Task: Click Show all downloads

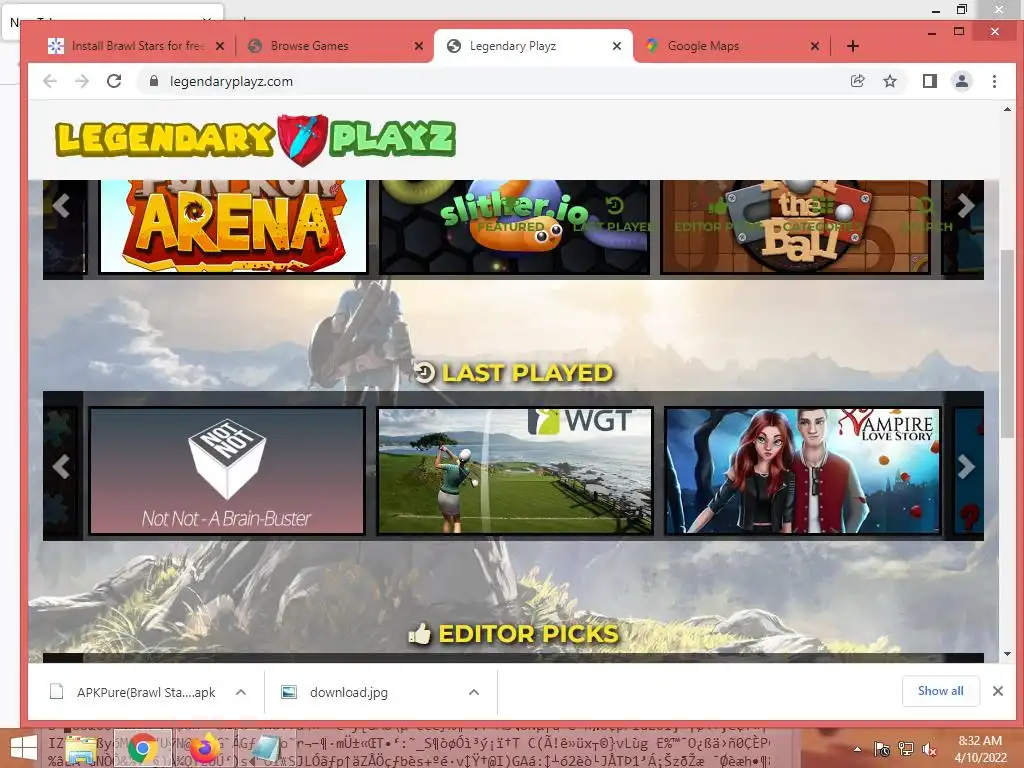Action: coord(940,691)
